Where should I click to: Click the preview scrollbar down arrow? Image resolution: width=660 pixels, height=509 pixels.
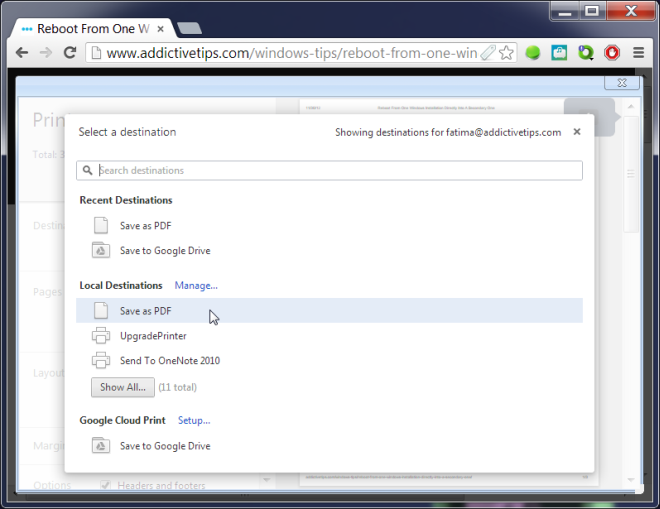coord(631,480)
